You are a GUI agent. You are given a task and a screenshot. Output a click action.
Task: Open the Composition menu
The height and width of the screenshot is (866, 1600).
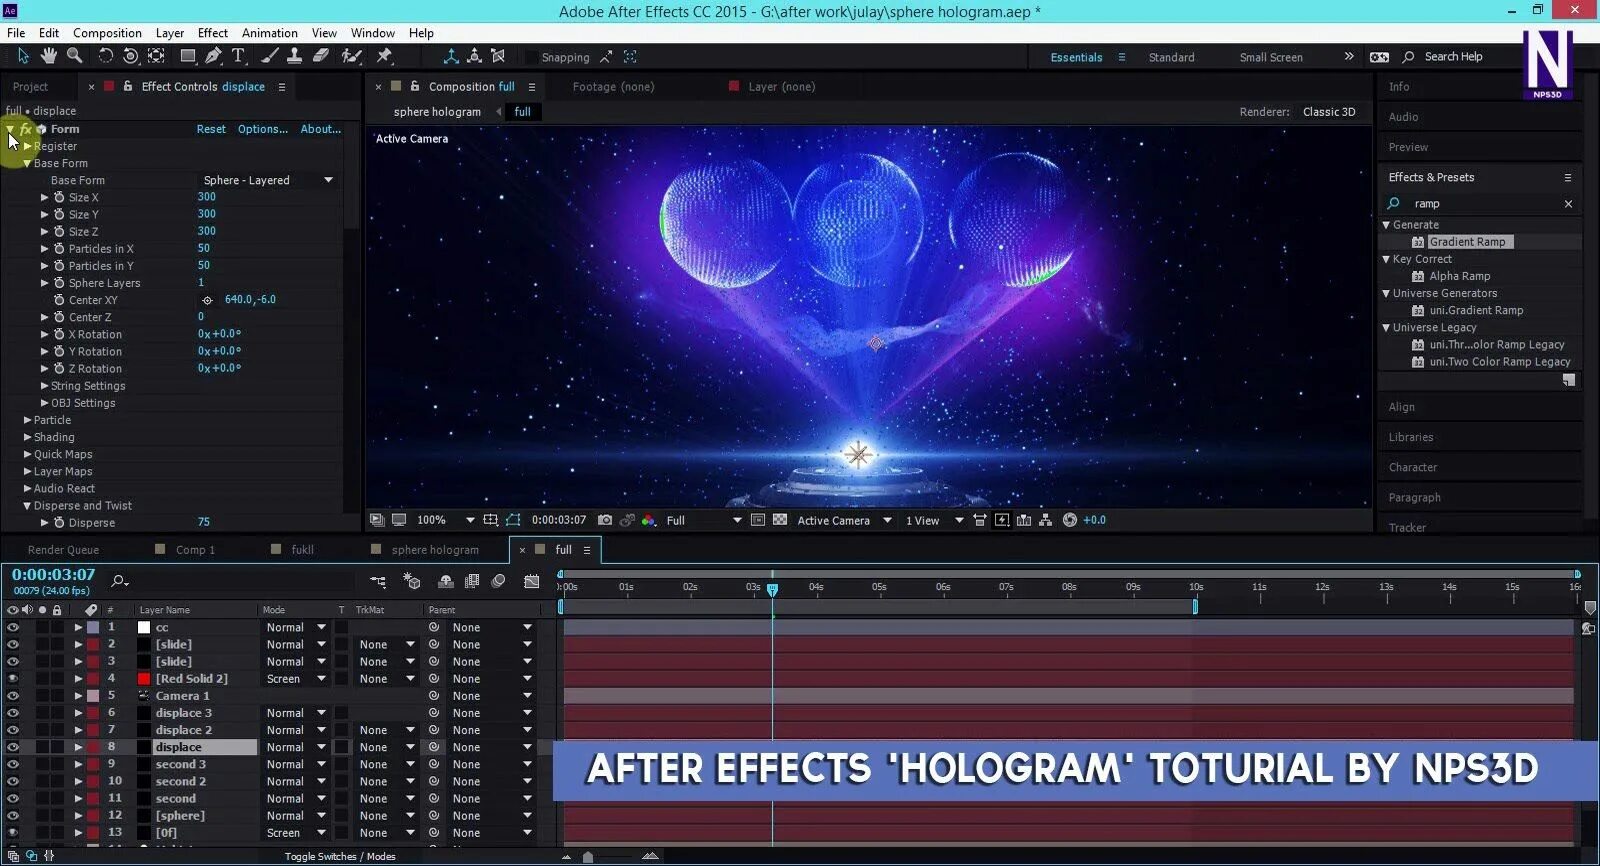(107, 33)
